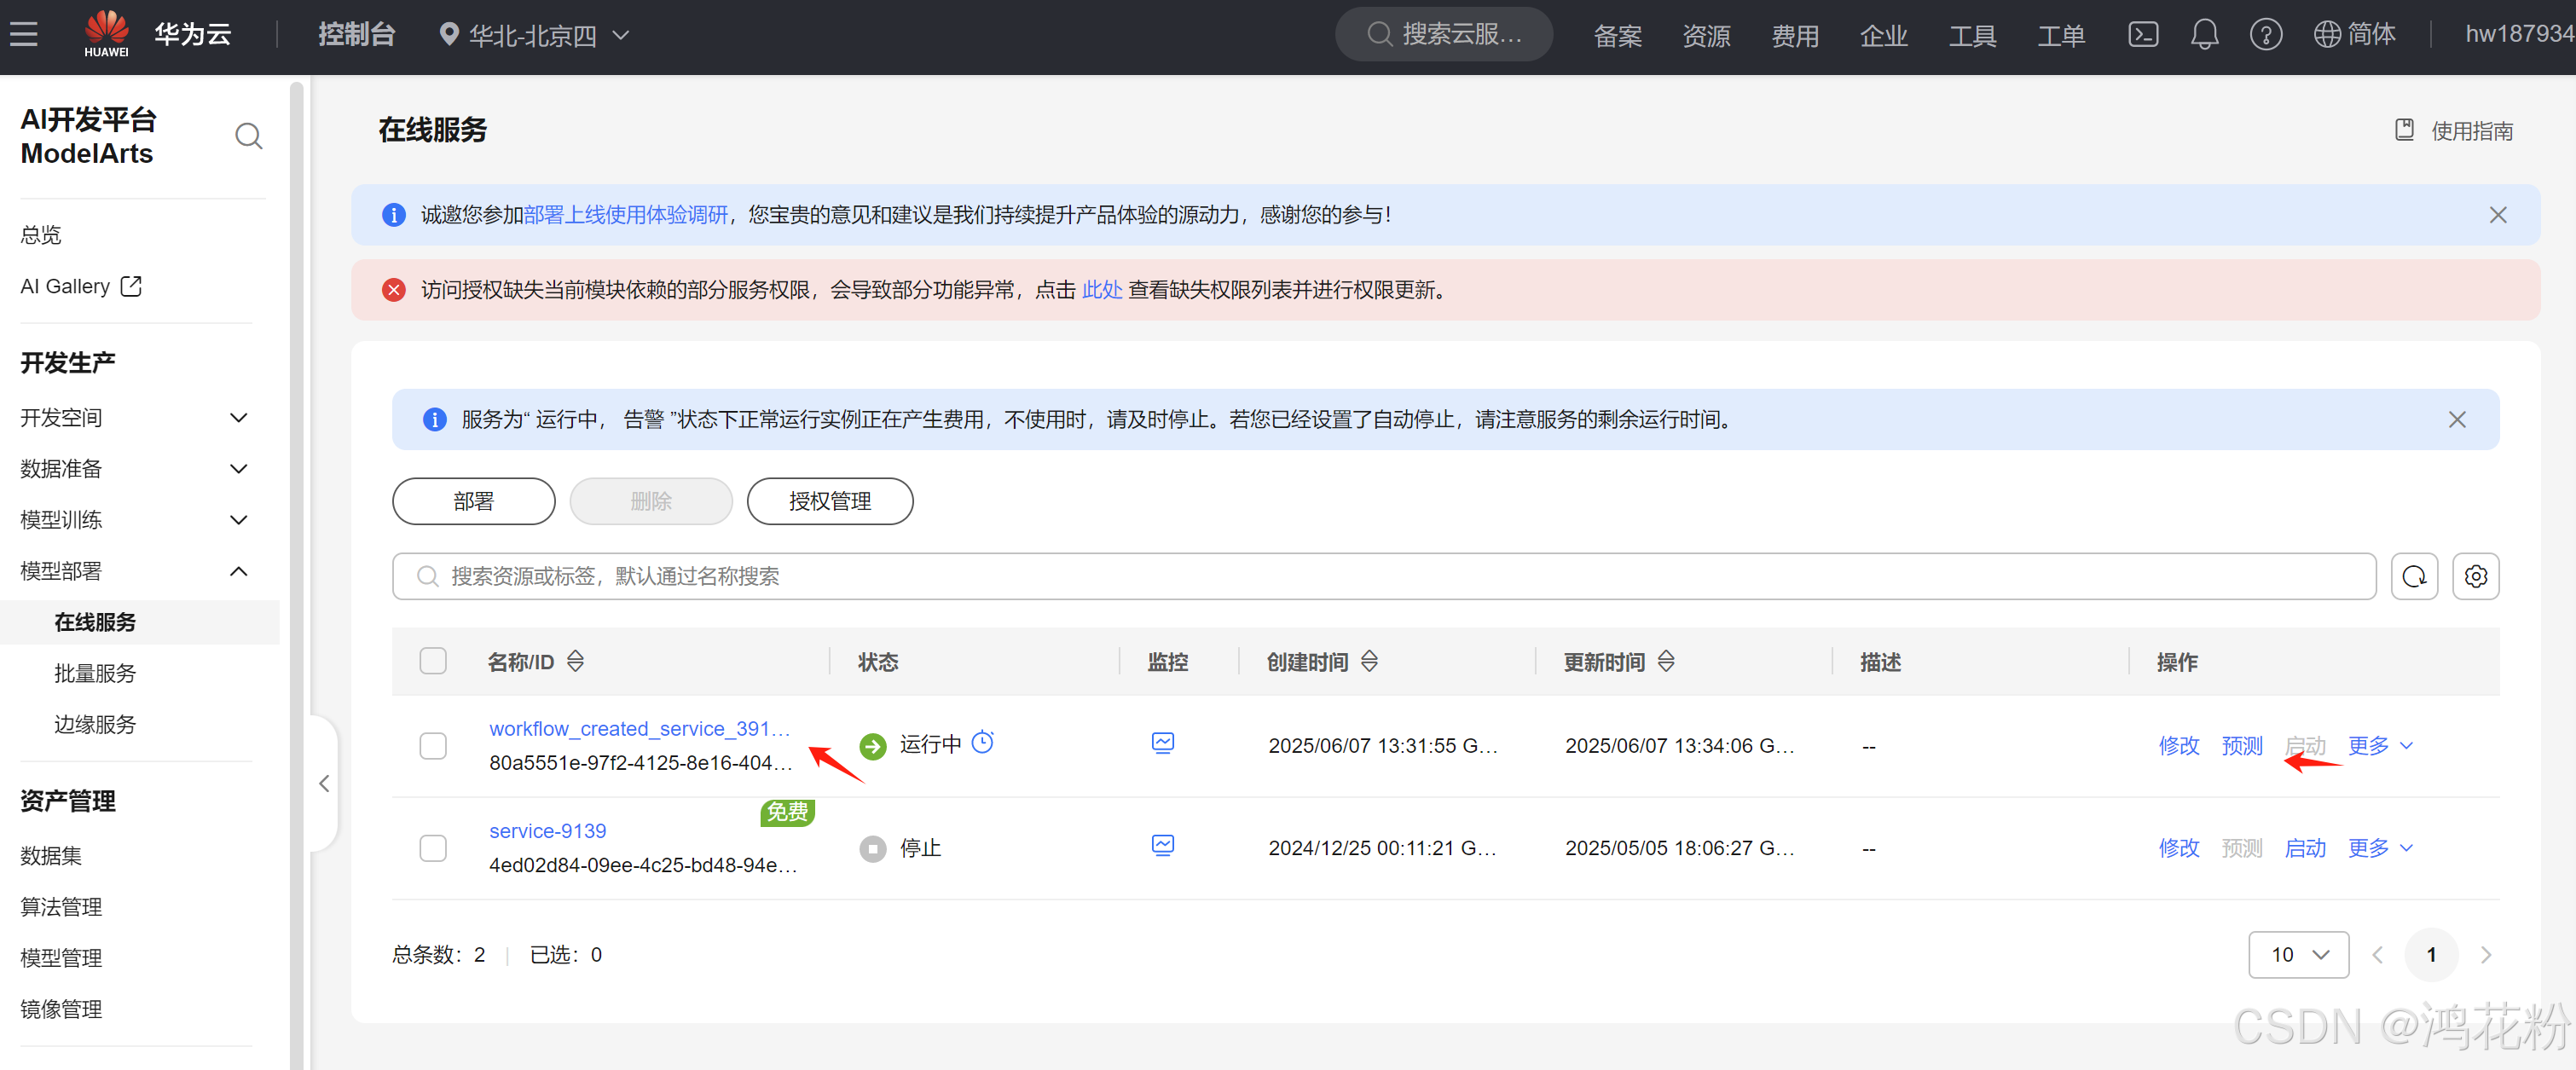Screen dimensions: 2576x1070
Task: Open the page size 10 dropdown
Action: [2298, 954]
